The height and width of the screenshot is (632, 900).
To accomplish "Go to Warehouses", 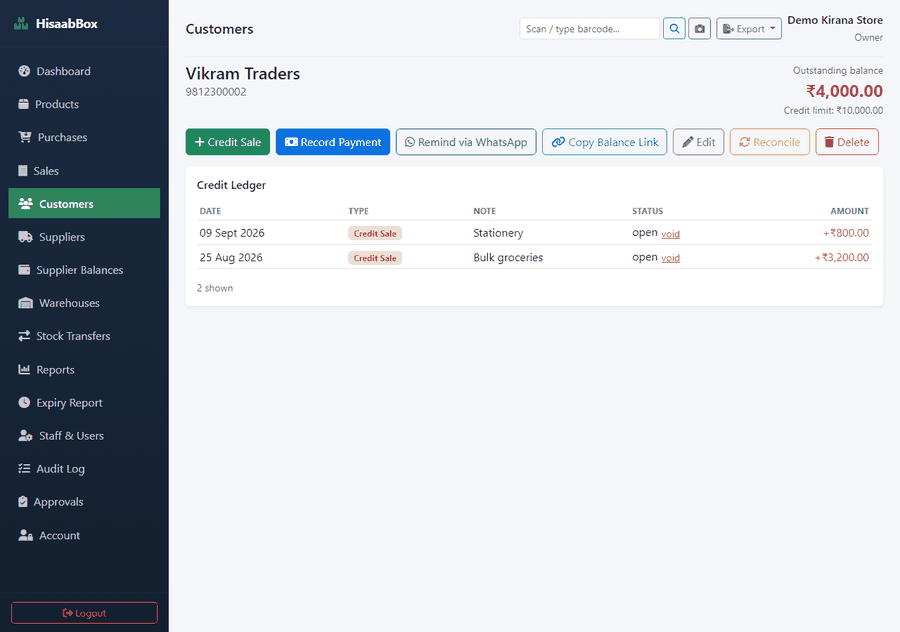I will pyautogui.click(x=84, y=303).
